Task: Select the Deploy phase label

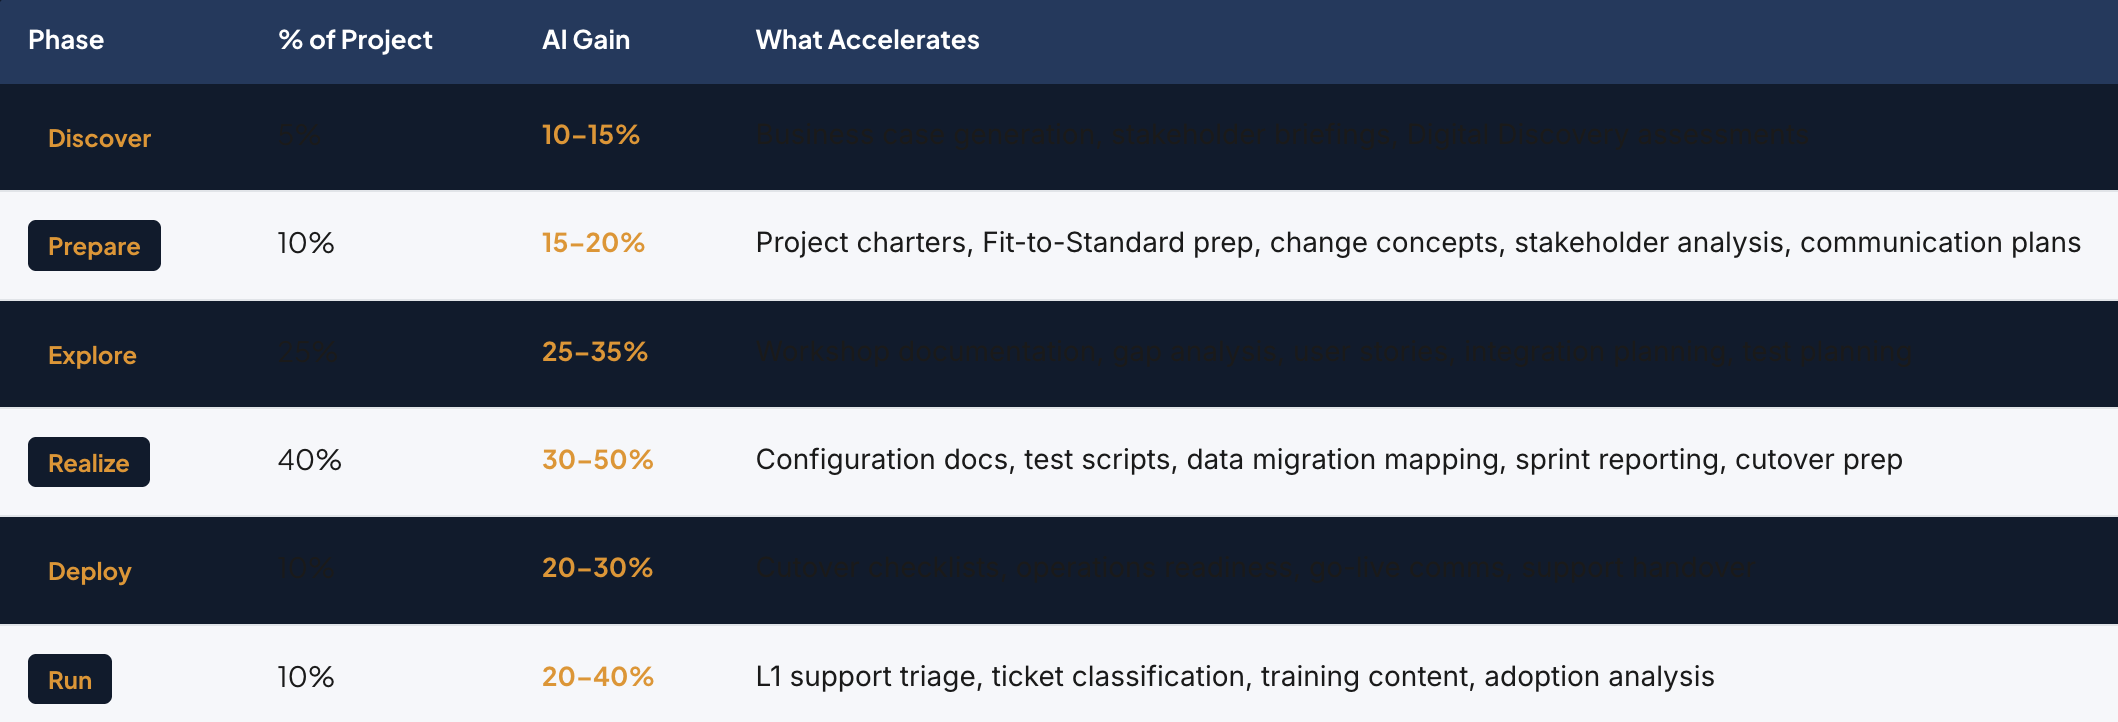Action: tap(90, 571)
